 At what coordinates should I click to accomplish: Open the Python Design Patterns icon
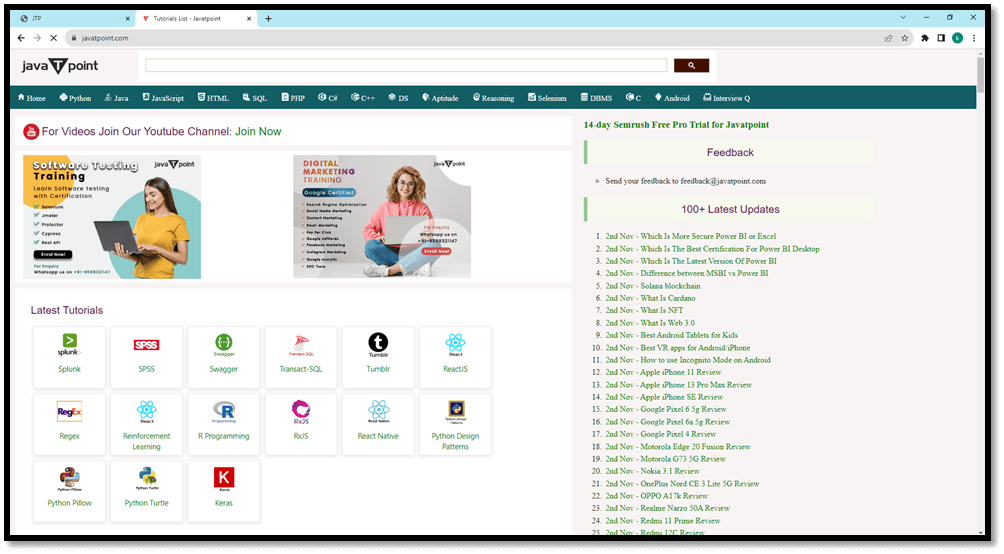coord(455,412)
